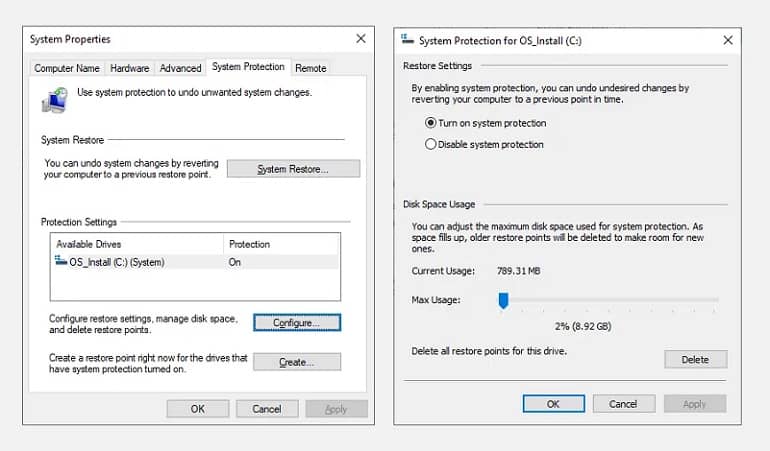Close the System Protection for OS_Install dialog
Viewport: 770px width, 451px height.
728,40
